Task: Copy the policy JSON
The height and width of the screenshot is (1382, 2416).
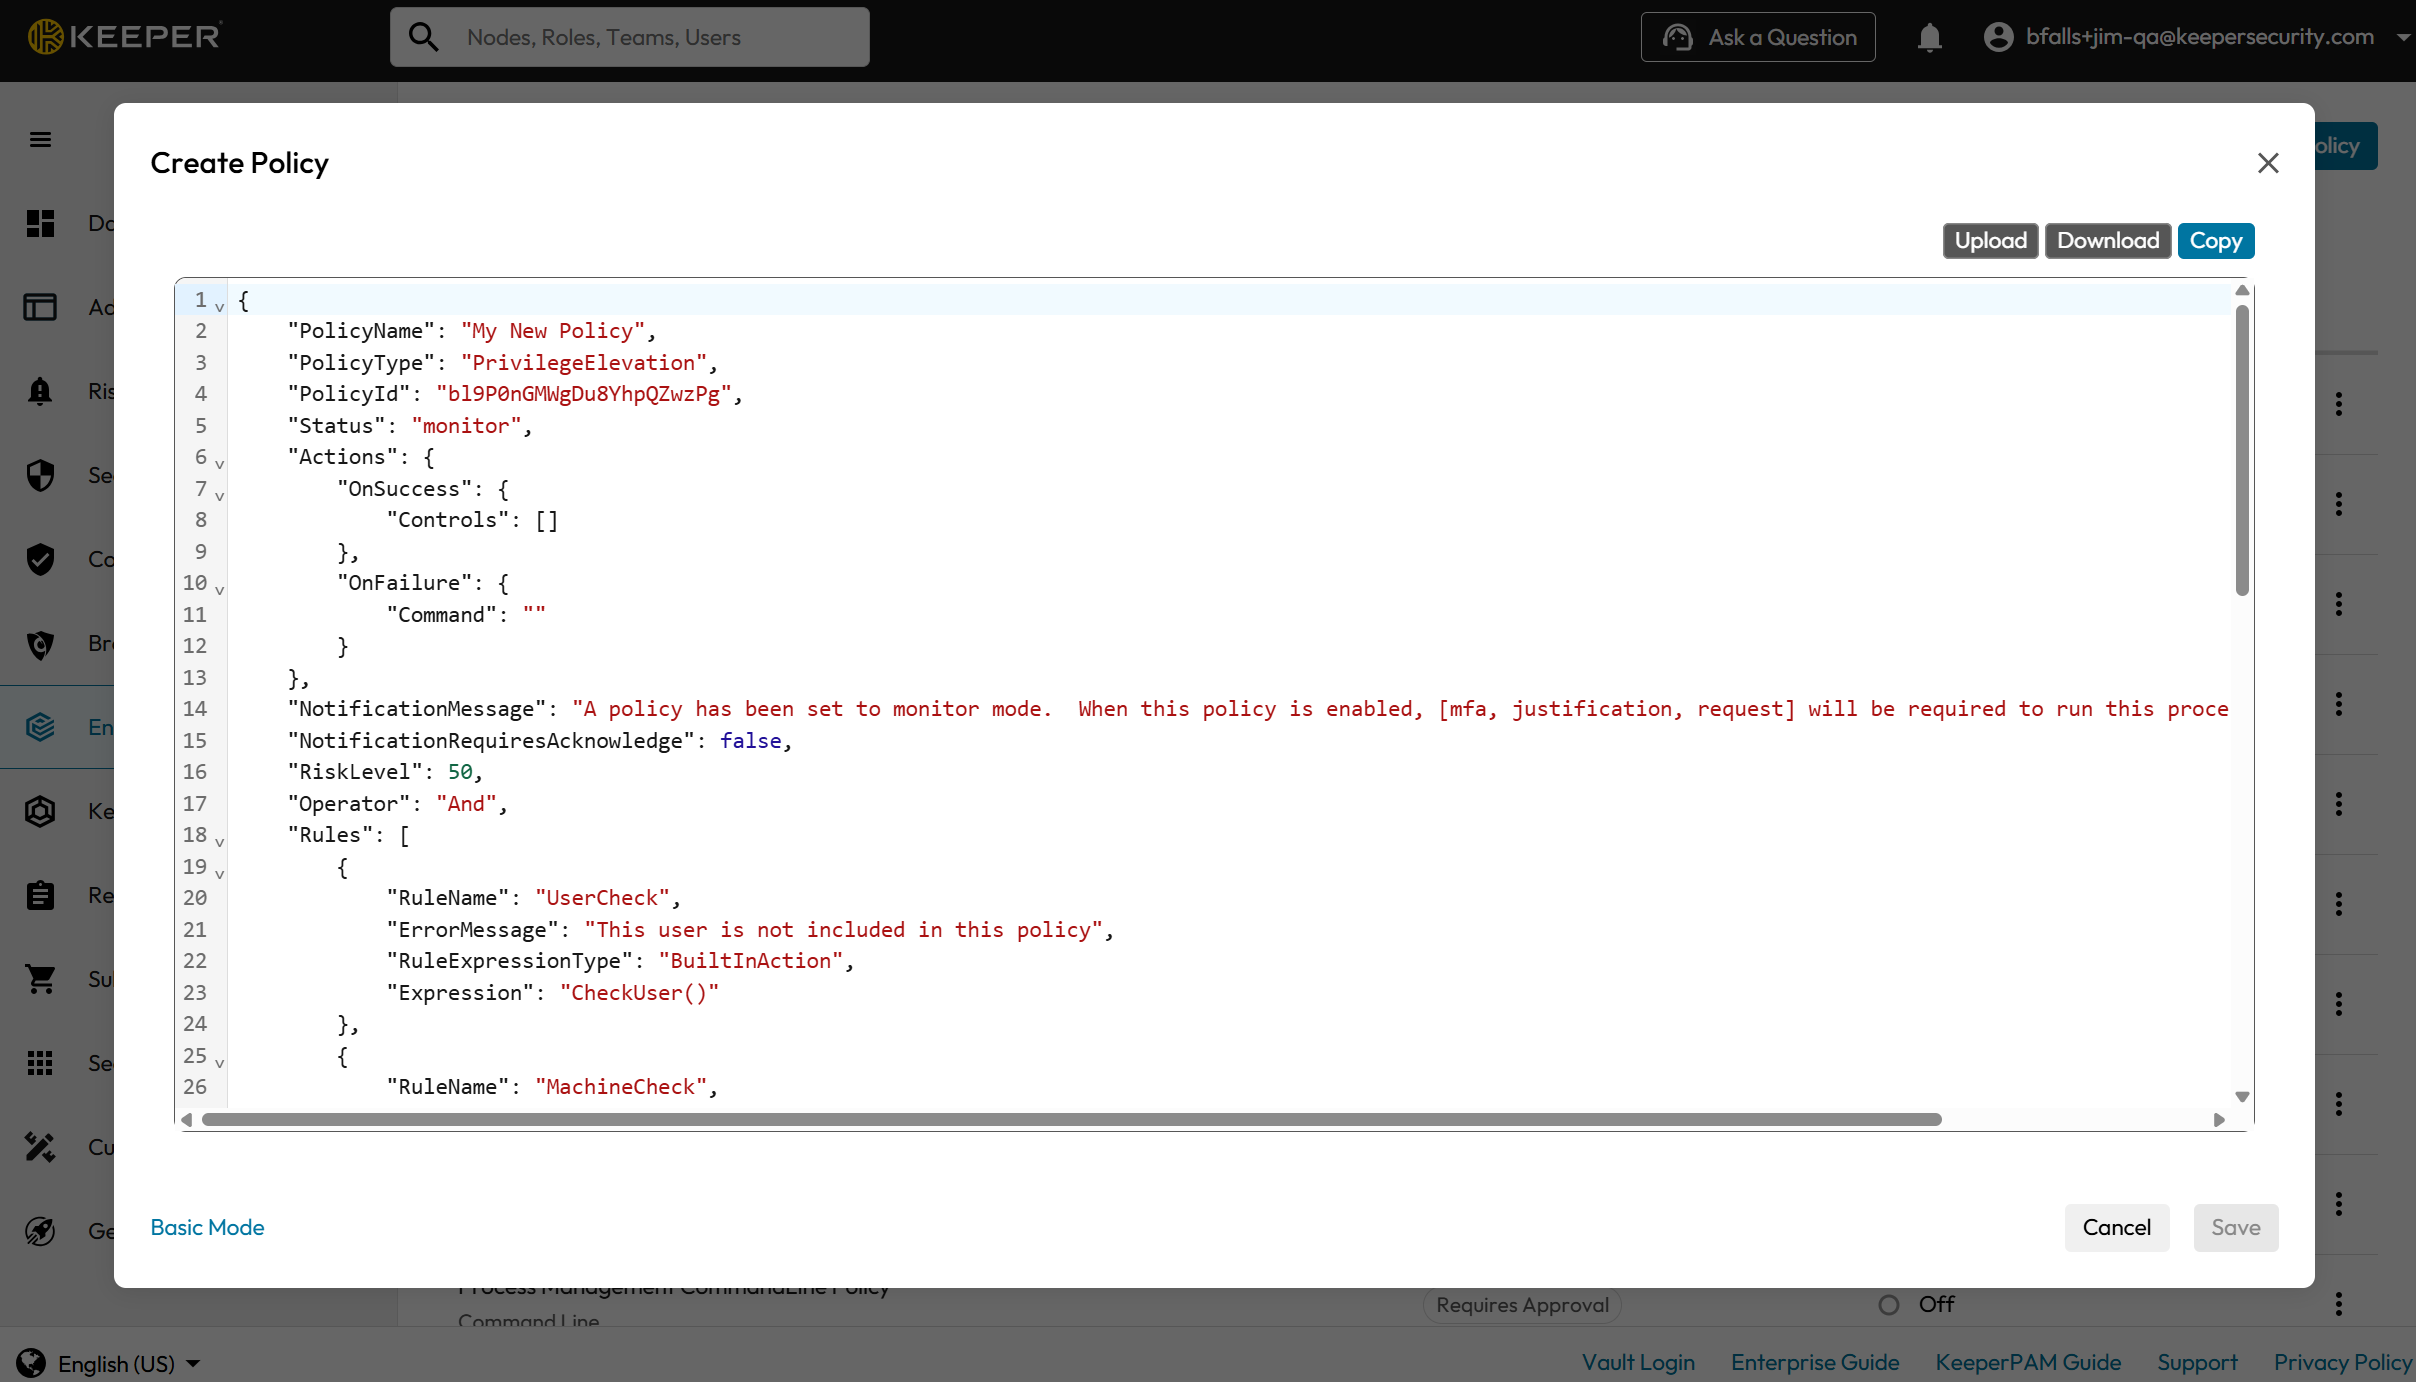Action: (x=2216, y=241)
